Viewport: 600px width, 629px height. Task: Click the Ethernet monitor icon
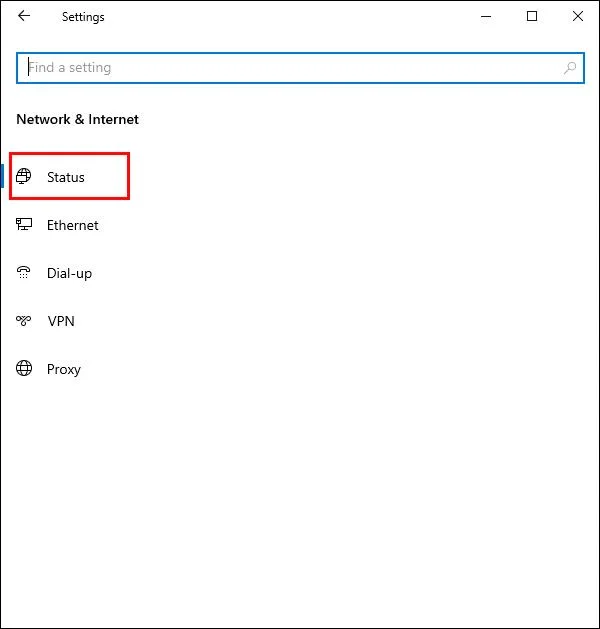(24, 225)
